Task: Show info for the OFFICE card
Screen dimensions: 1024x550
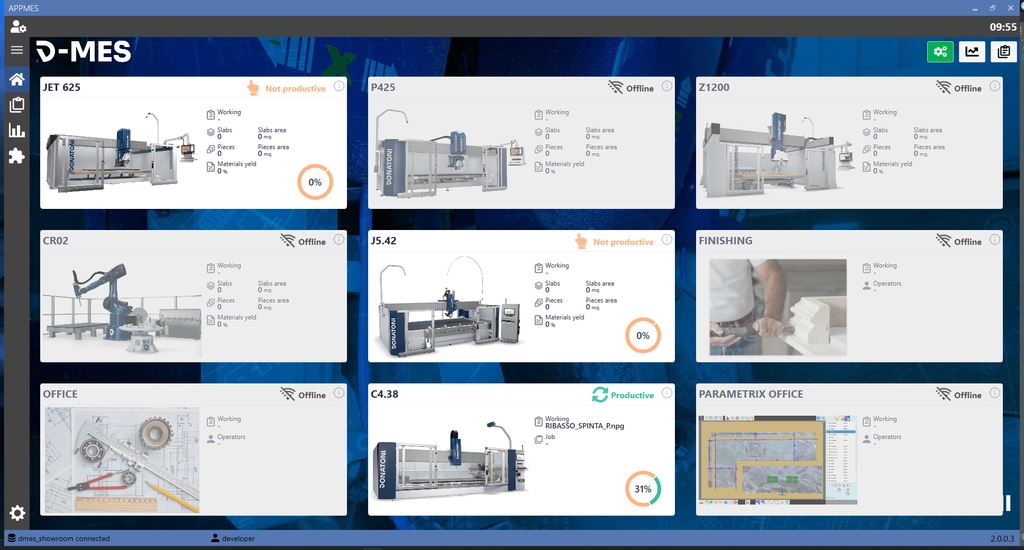Action: (339, 393)
